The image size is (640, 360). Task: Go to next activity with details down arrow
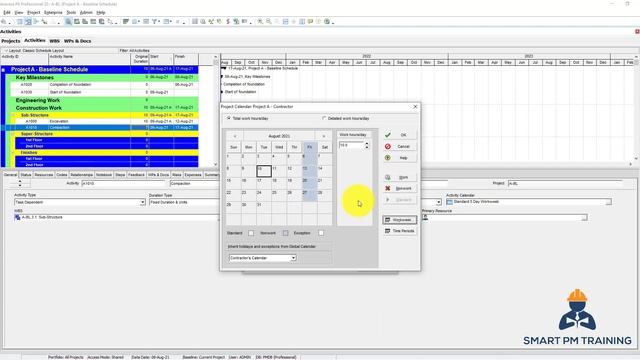pos(20,185)
